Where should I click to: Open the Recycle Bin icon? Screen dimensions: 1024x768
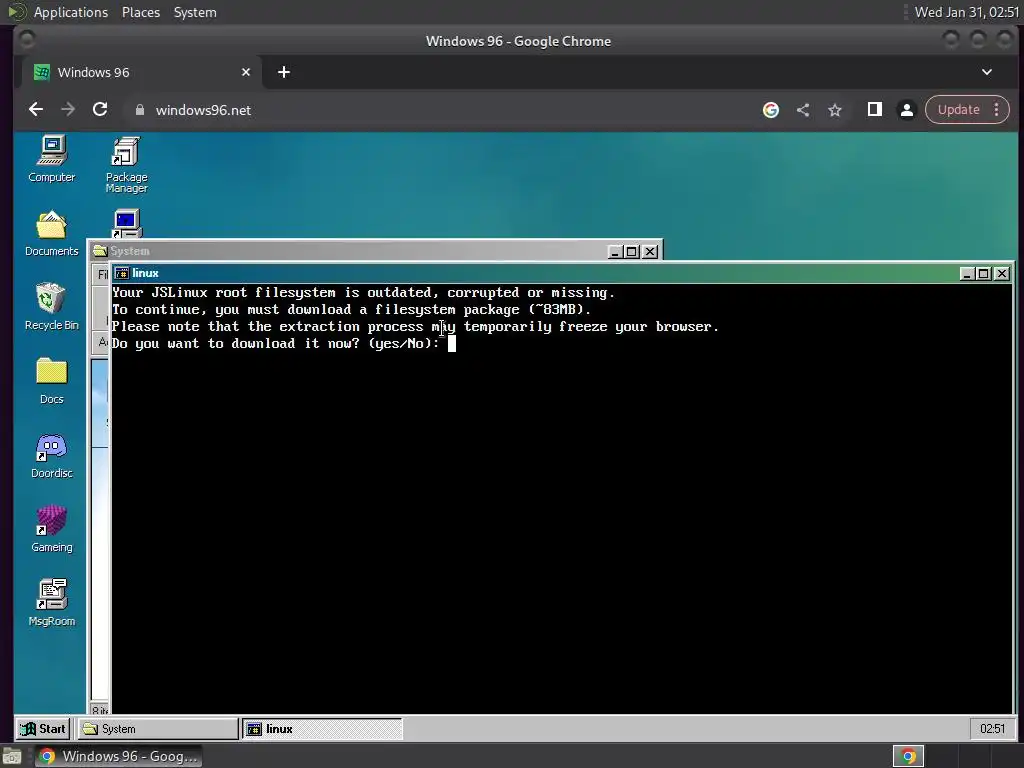click(52, 307)
